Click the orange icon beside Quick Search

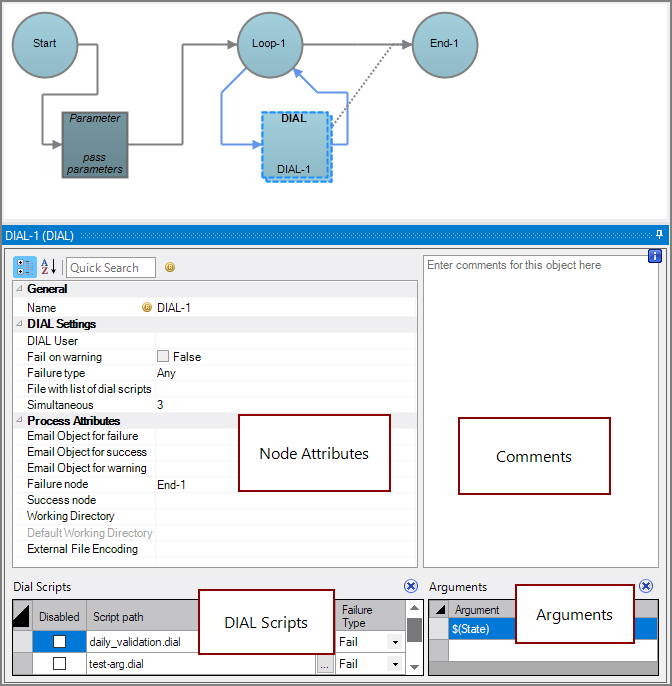point(170,267)
